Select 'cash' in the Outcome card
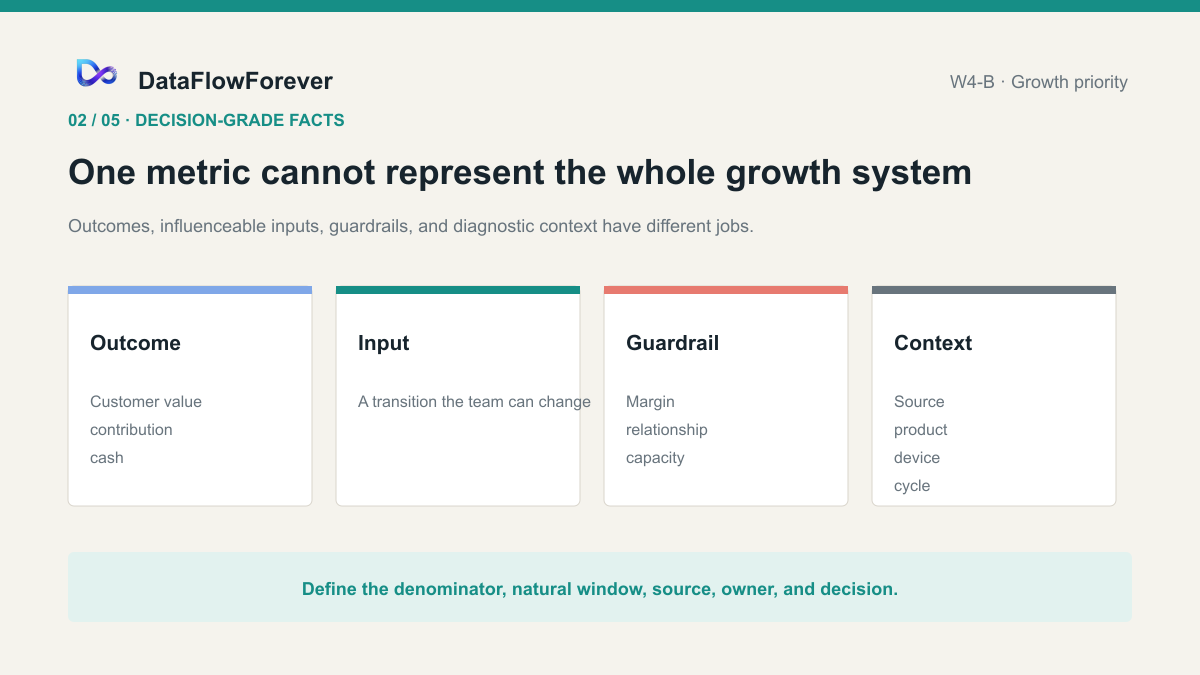This screenshot has height=675, width=1200. point(107,458)
